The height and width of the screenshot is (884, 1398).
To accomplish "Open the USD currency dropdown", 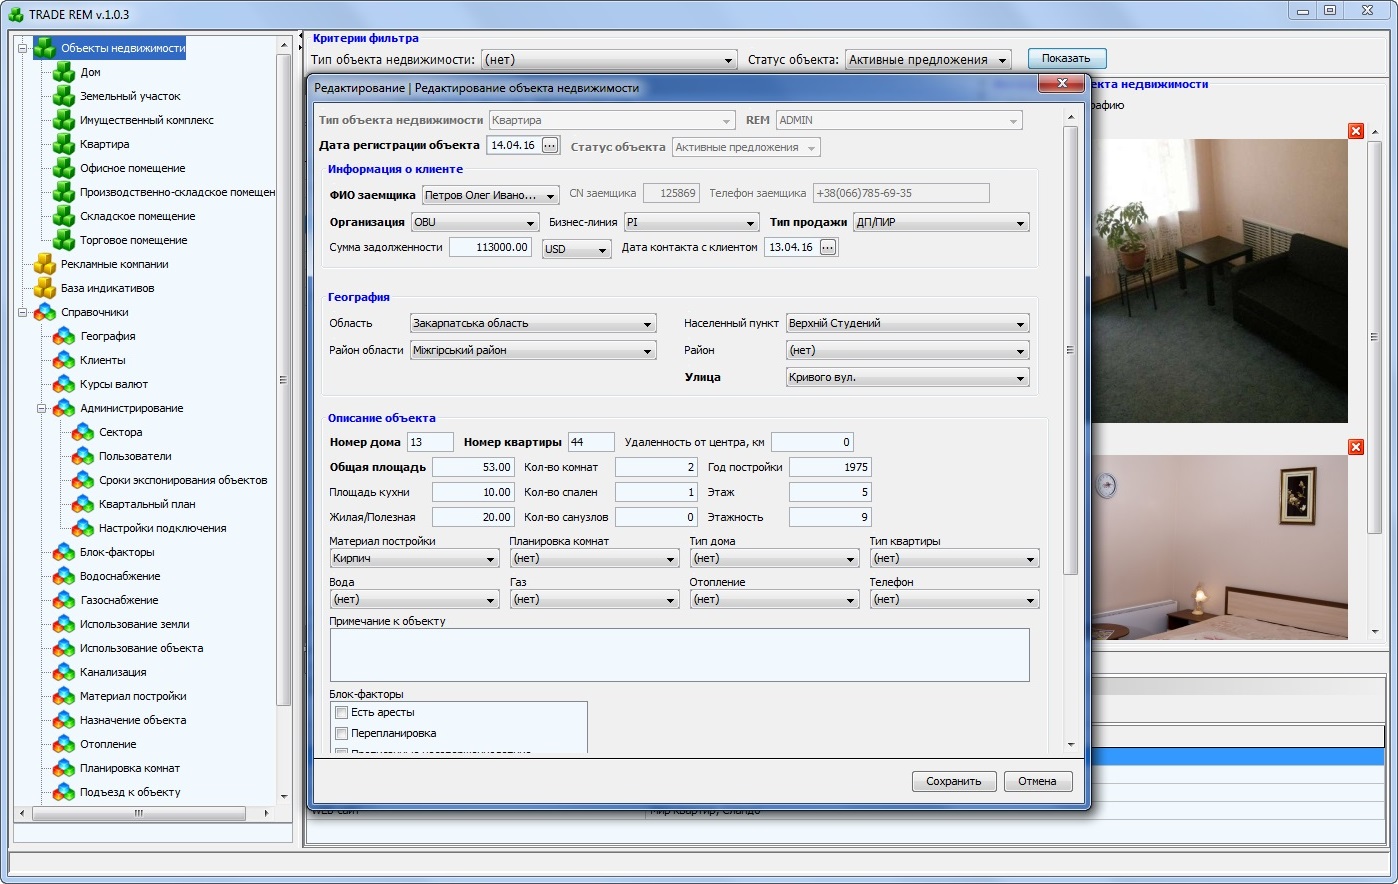I will coord(602,250).
